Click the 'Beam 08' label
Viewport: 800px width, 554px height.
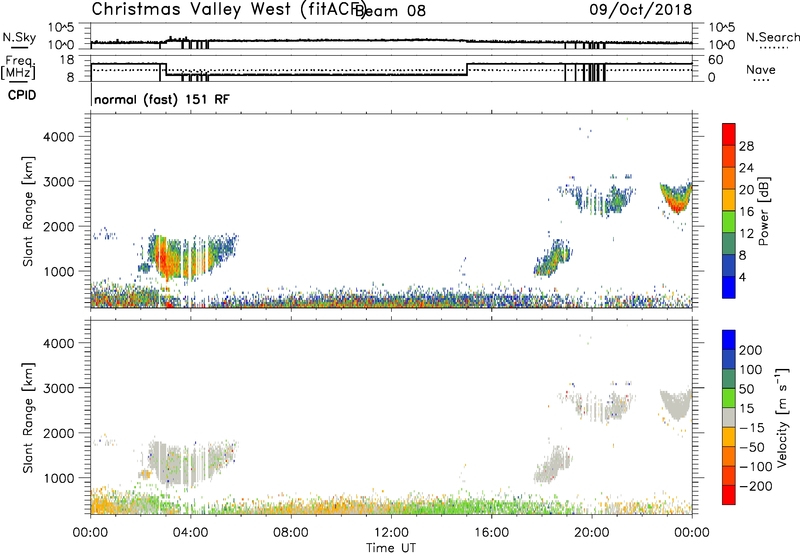(390, 11)
